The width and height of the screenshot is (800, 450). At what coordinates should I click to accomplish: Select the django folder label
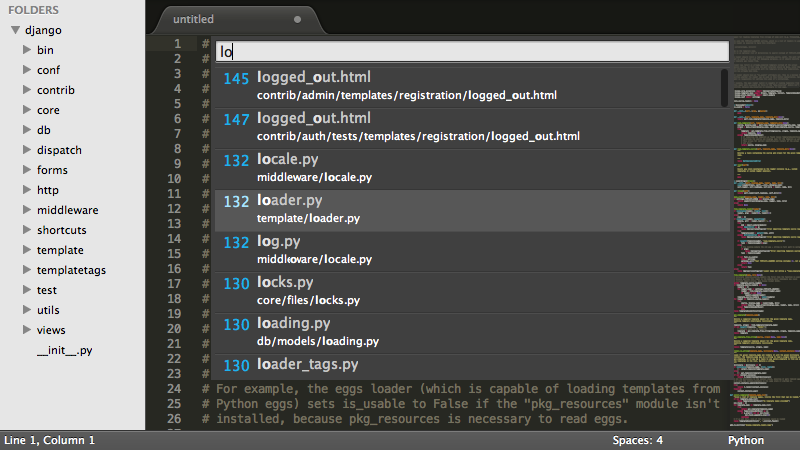pos(43,31)
